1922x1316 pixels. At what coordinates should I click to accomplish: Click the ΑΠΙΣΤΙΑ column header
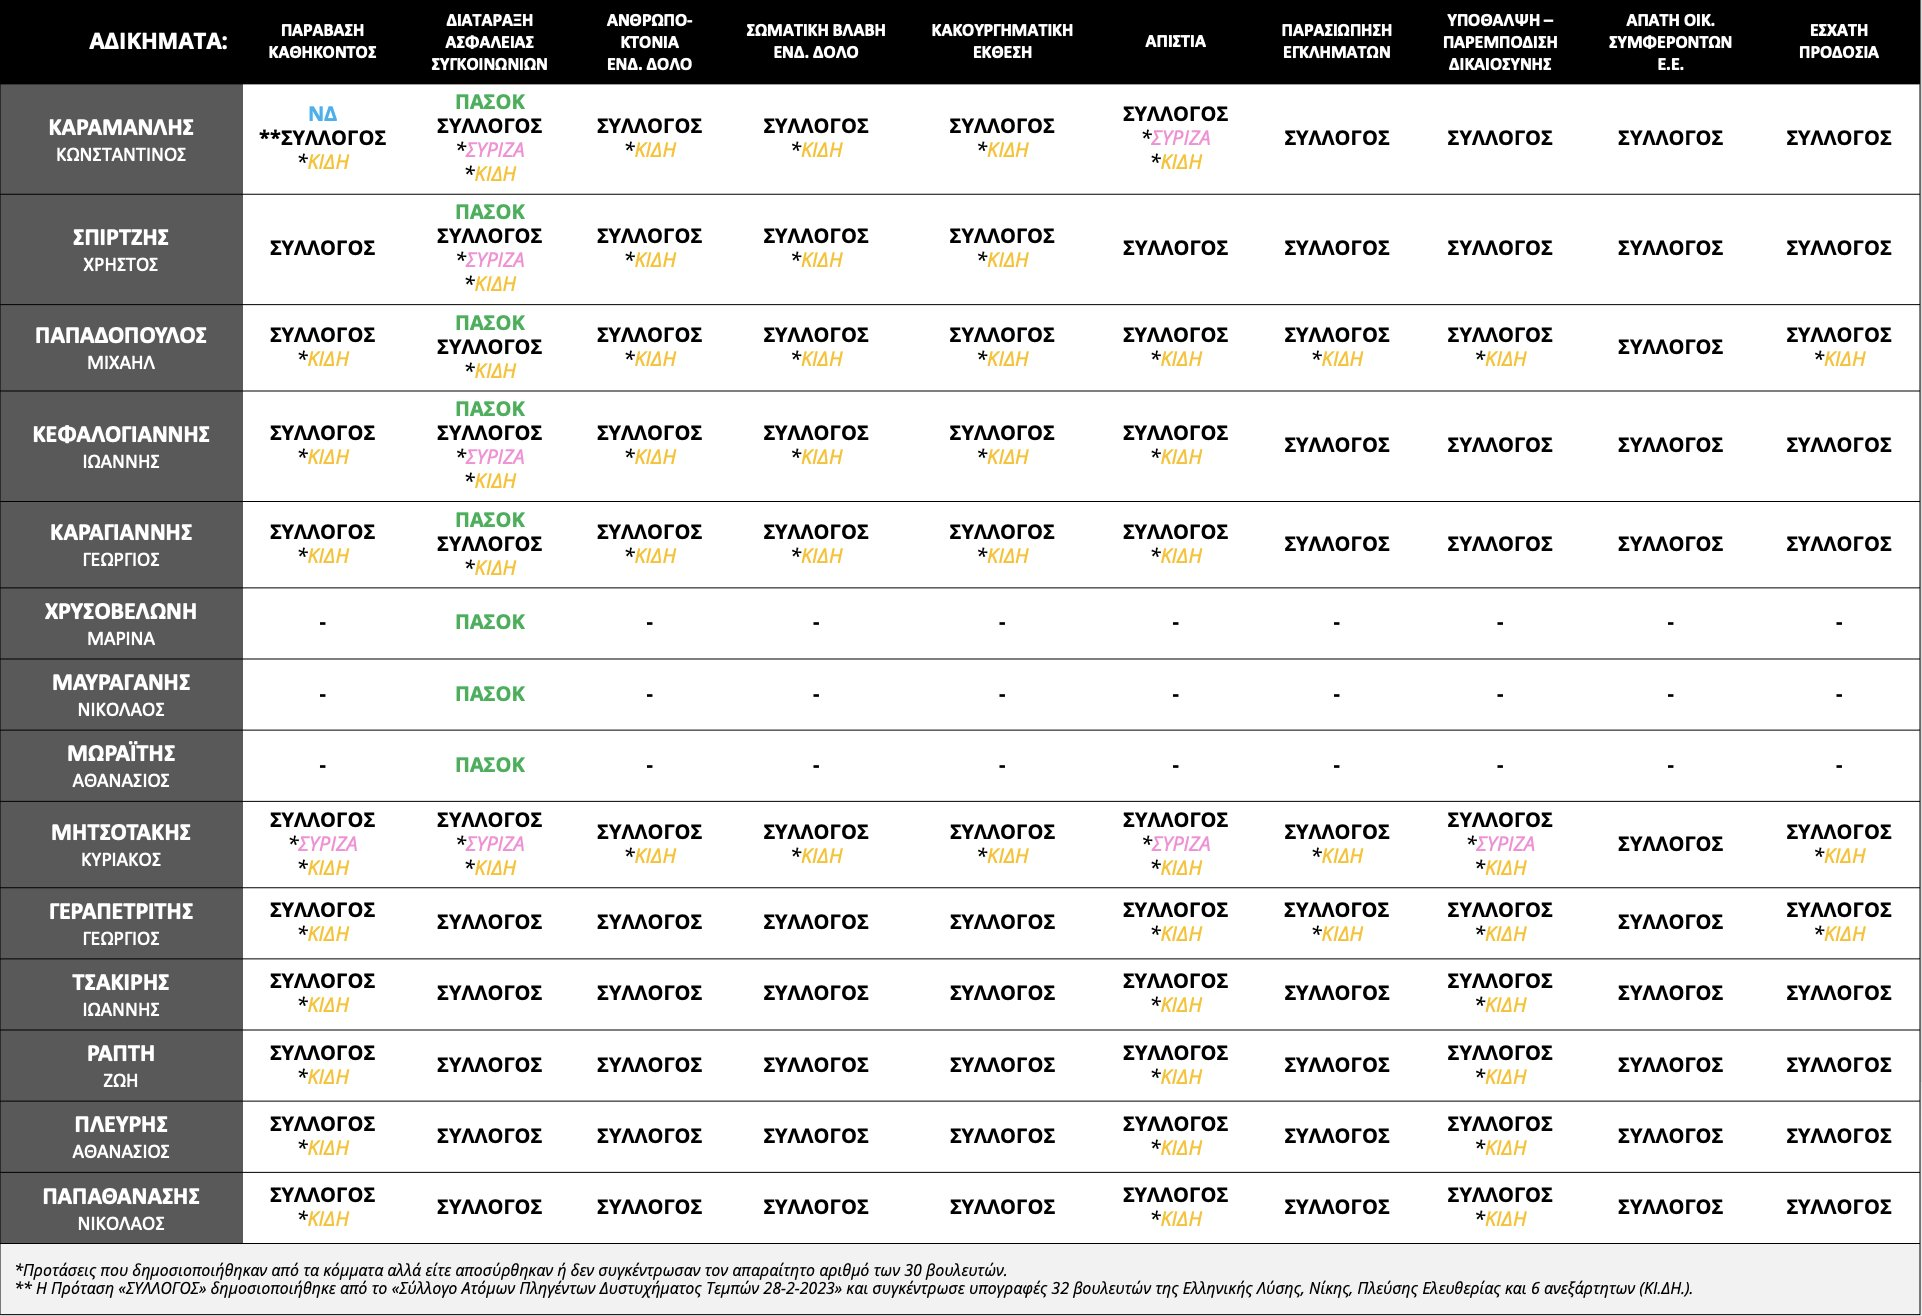pos(1175,42)
